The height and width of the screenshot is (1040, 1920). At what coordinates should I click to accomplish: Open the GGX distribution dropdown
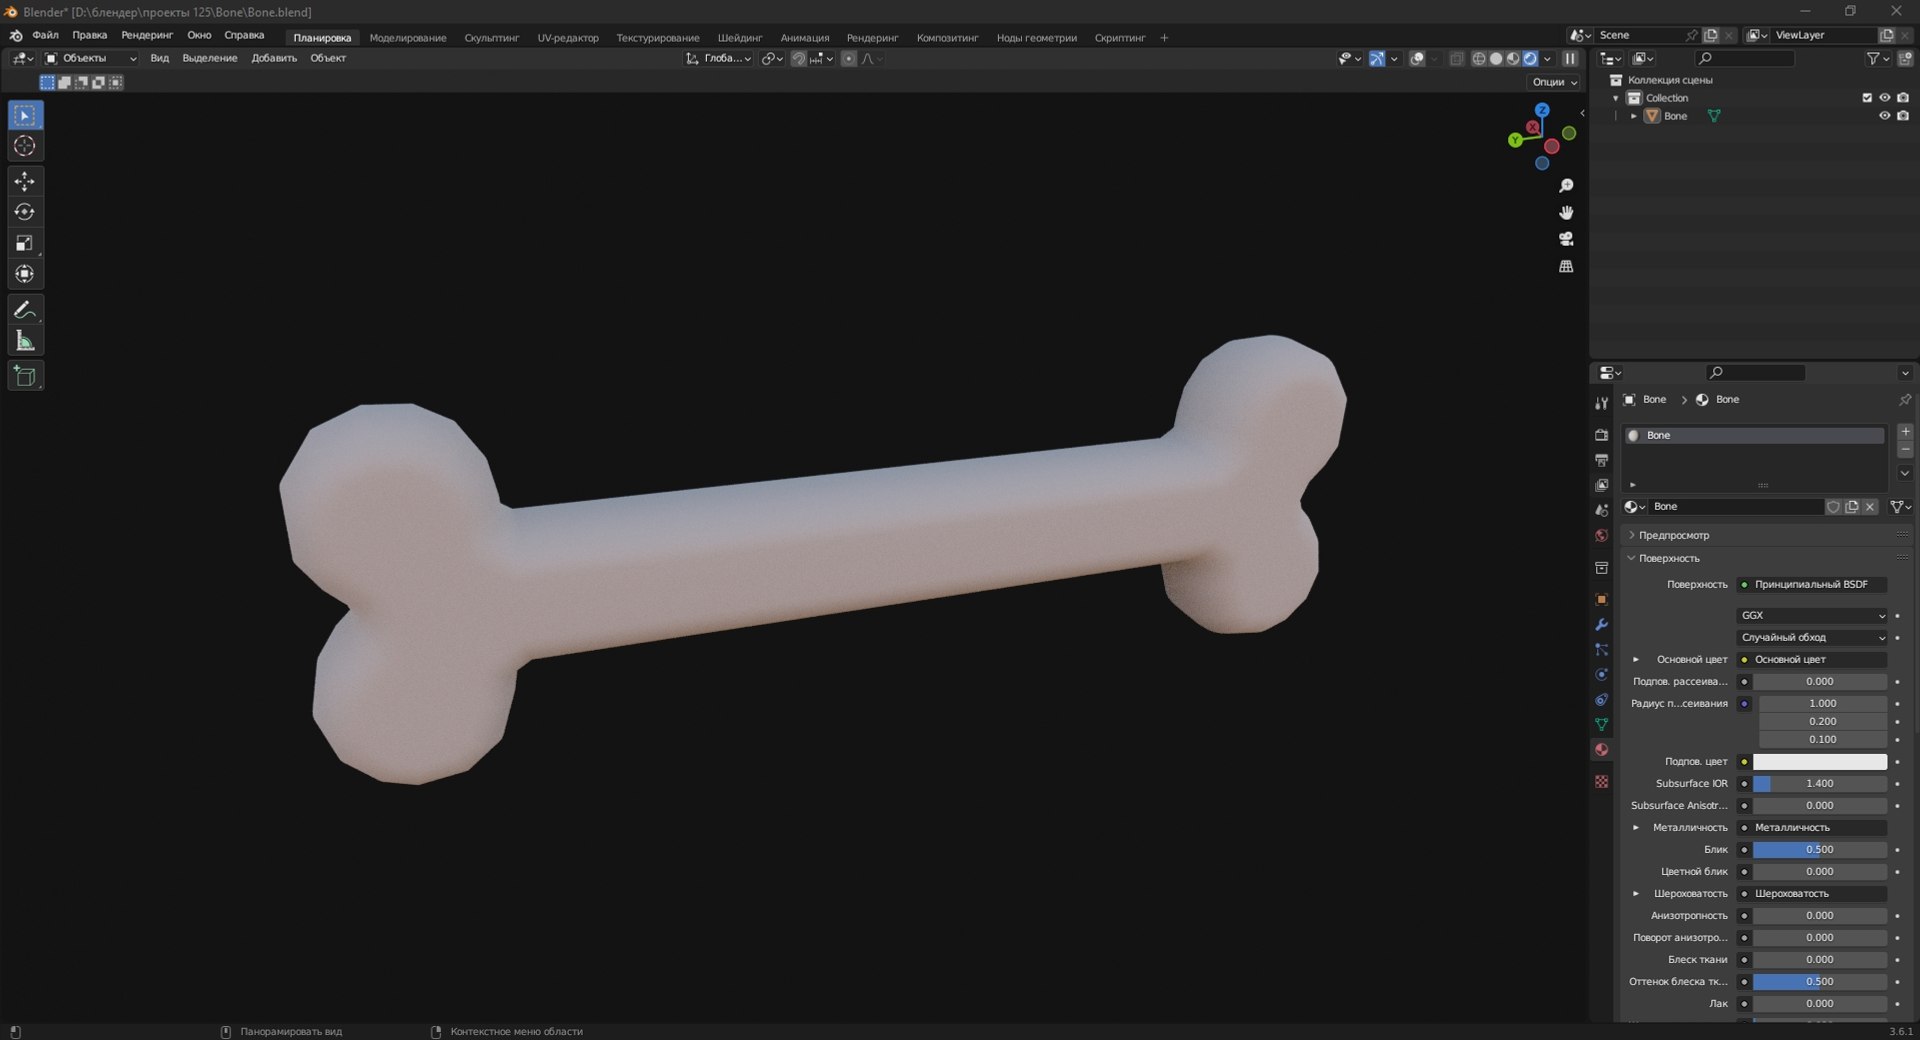1812,615
